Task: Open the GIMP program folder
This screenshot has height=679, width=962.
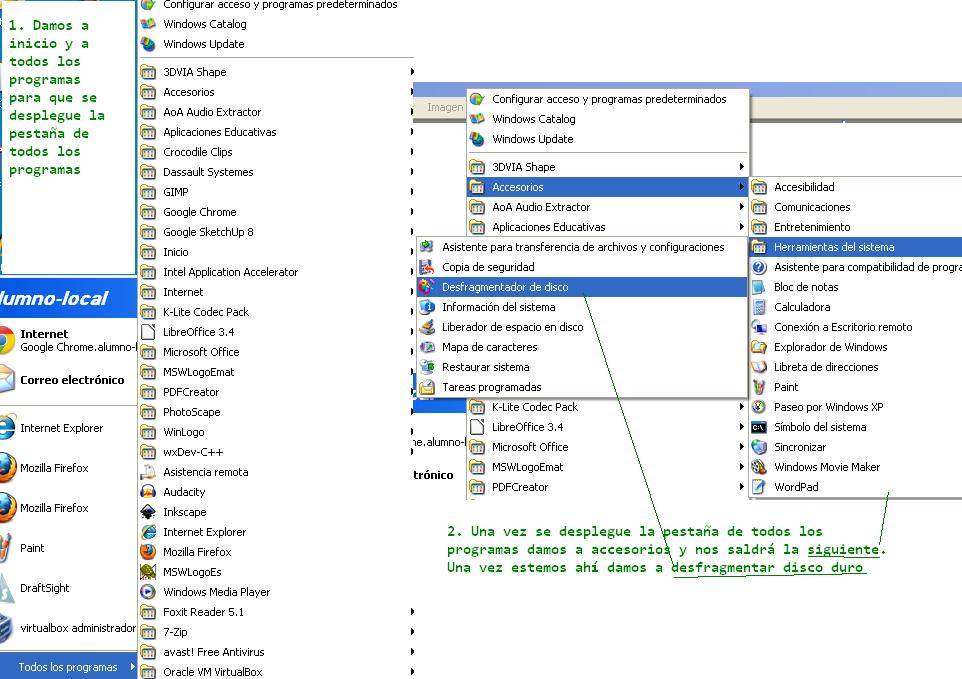Action: 276,192
